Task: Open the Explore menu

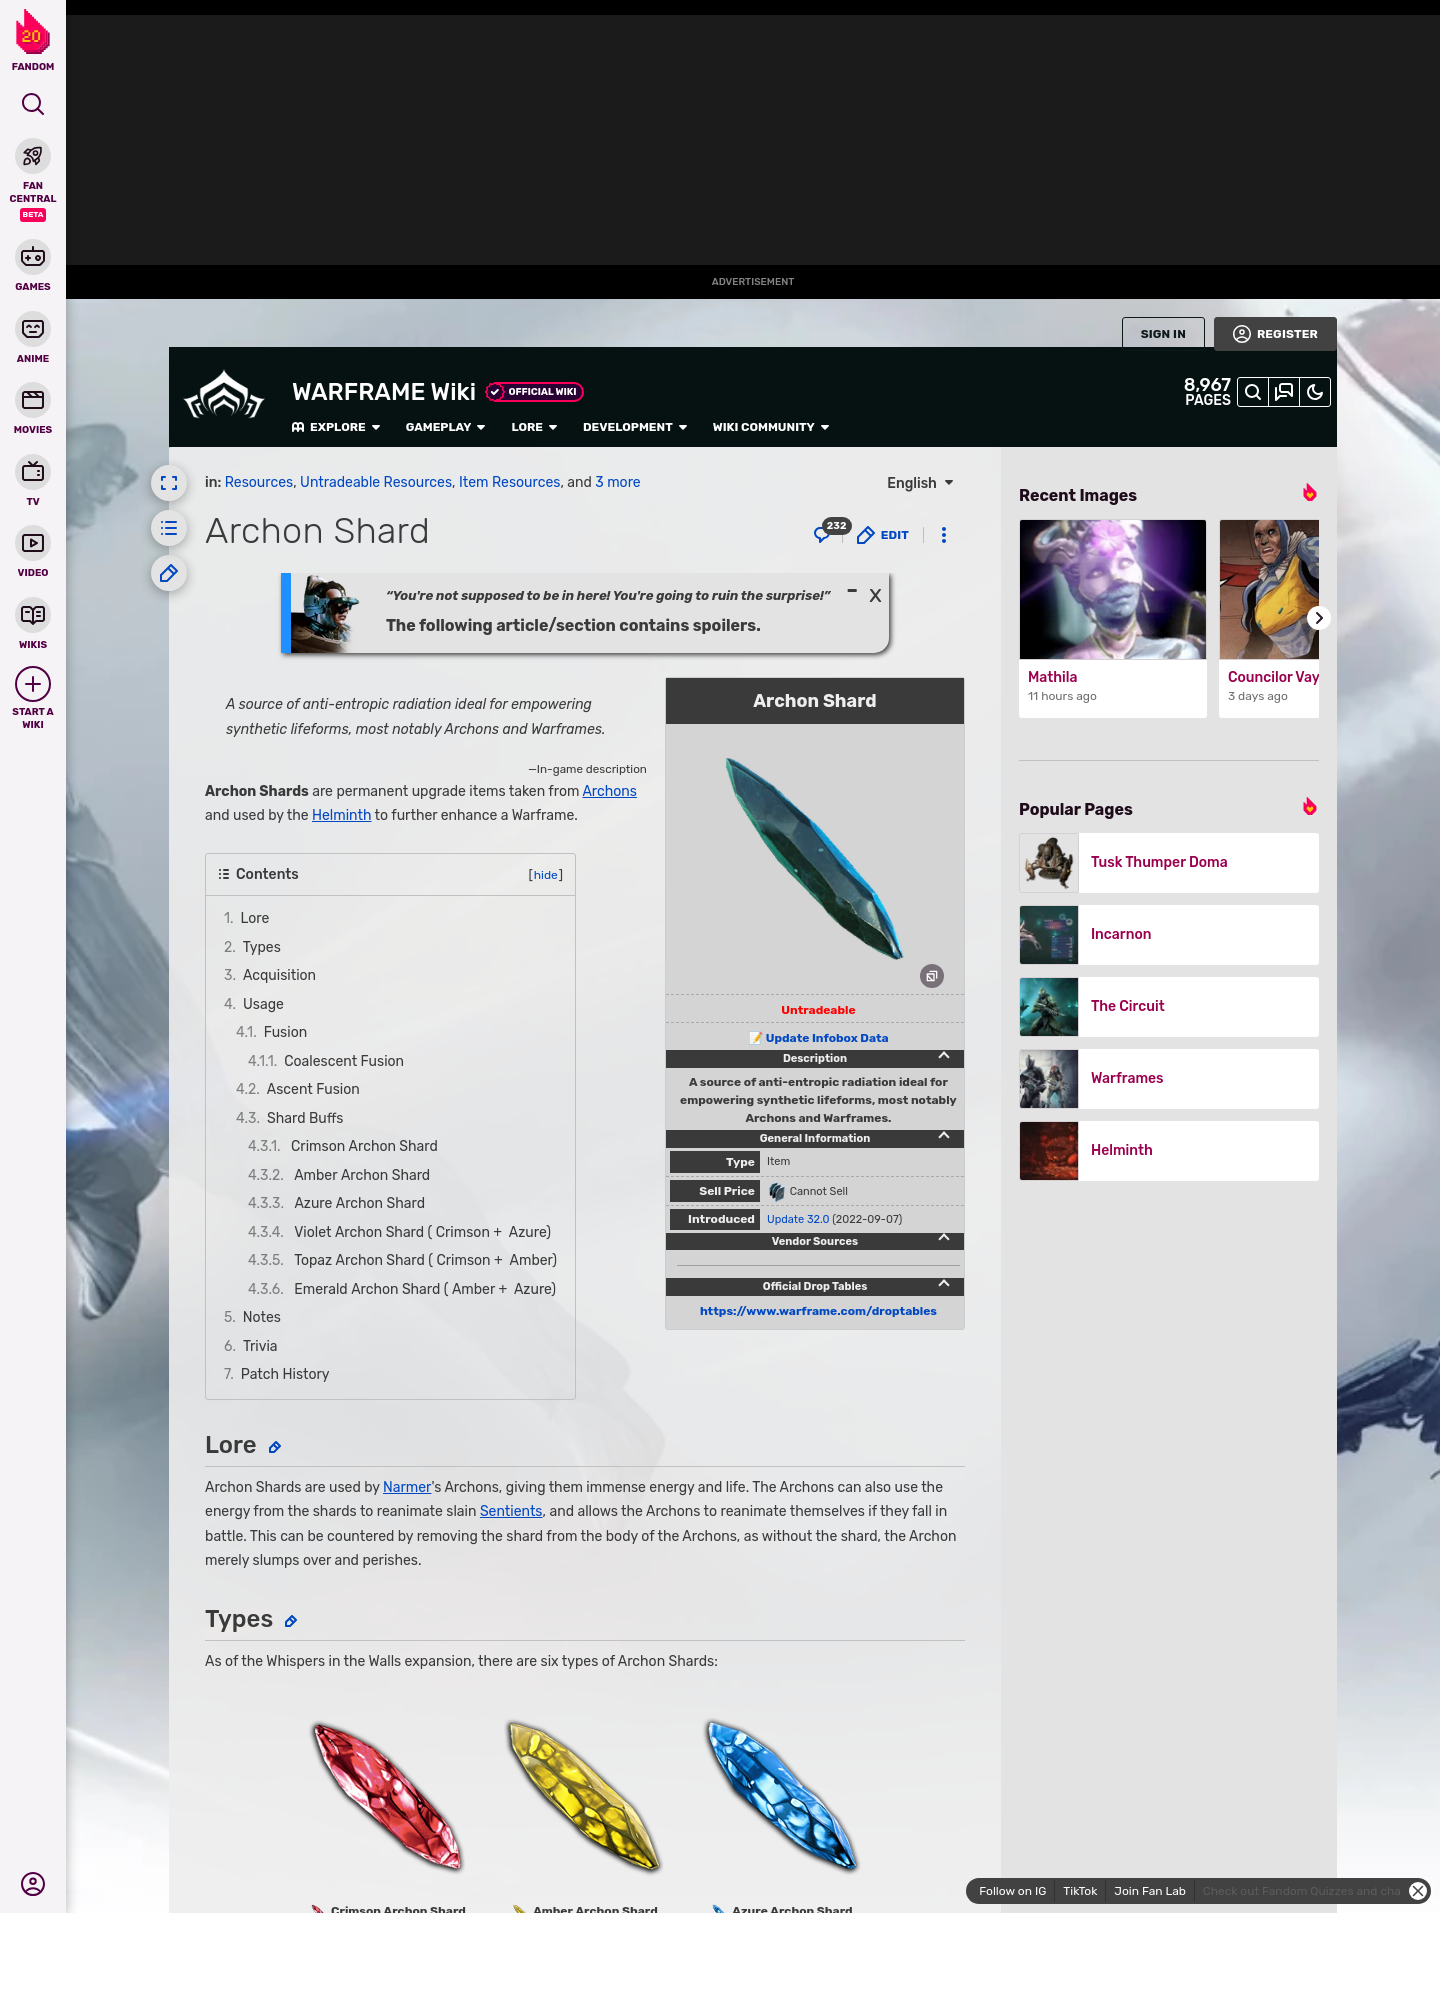Action: click(x=336, y=427)
